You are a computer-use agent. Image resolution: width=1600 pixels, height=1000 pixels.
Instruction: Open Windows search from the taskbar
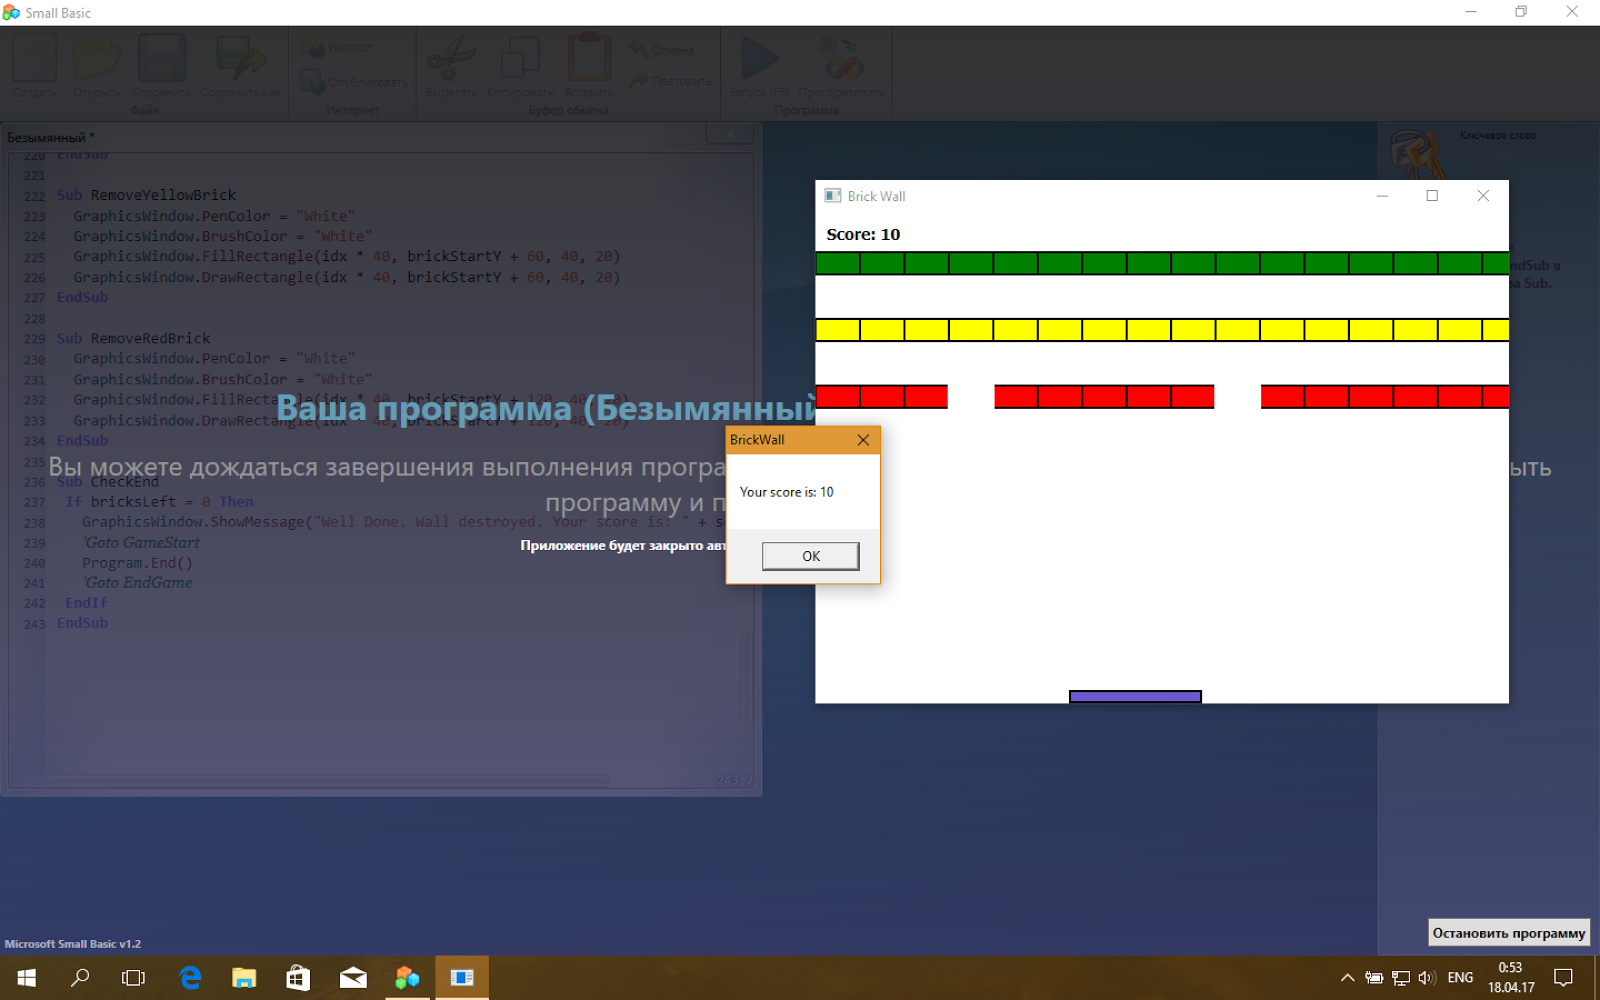click(x=80, y=978)
